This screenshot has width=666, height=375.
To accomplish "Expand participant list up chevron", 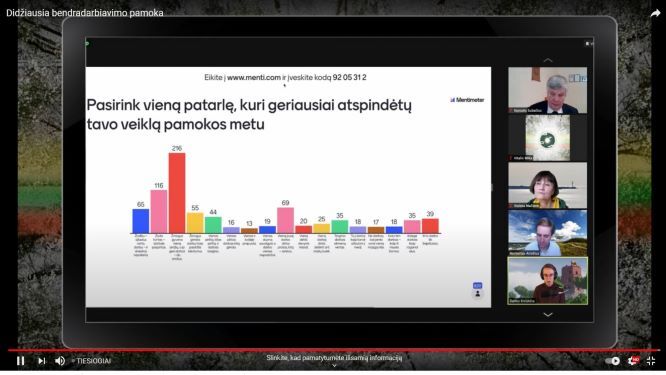I will (x=548, y=60).
